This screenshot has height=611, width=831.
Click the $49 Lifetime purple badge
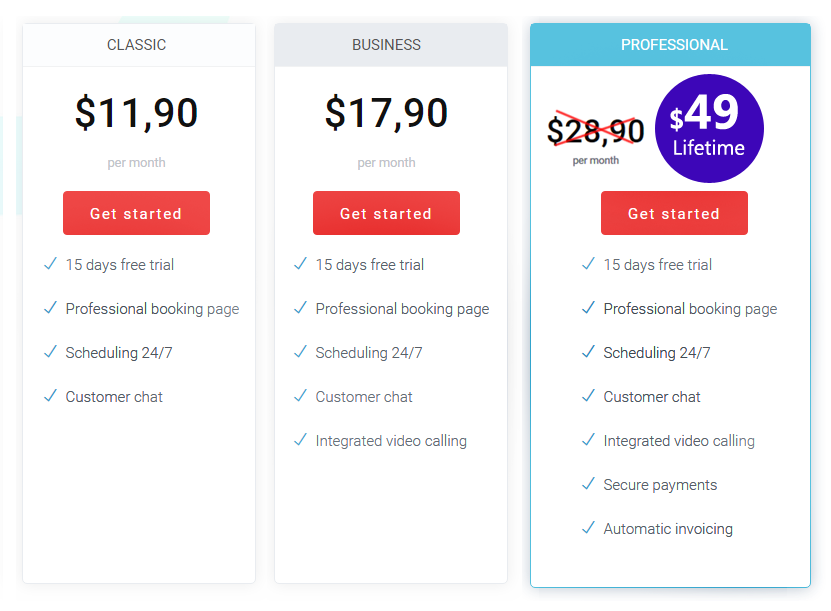pos(709,129)
